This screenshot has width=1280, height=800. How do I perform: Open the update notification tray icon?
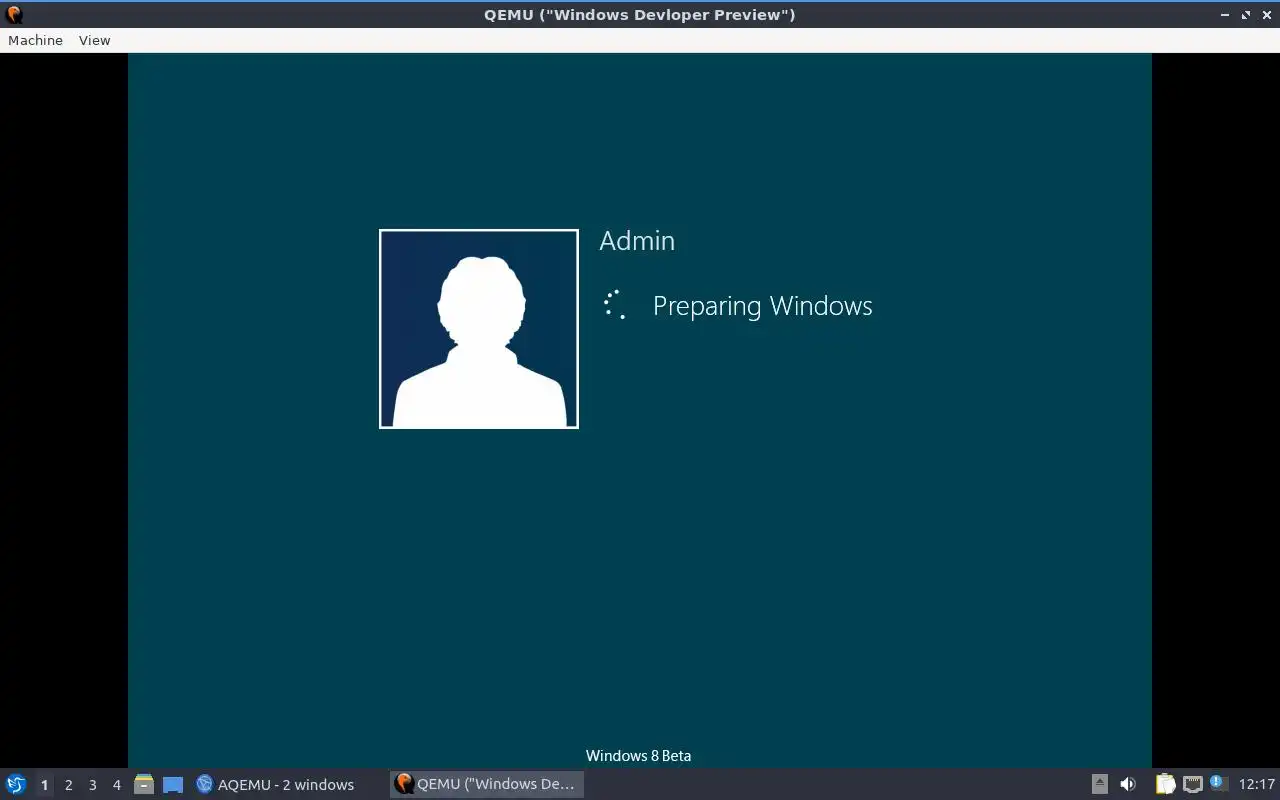[x=1218, y=783]
